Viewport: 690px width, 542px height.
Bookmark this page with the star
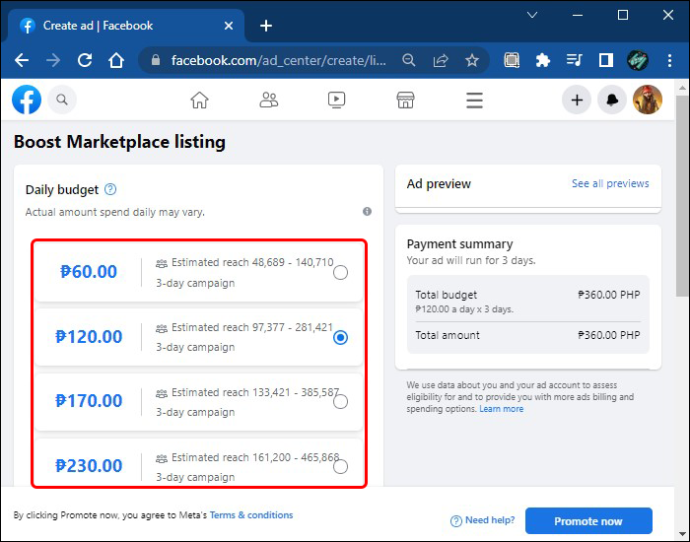tap(472, 60)
